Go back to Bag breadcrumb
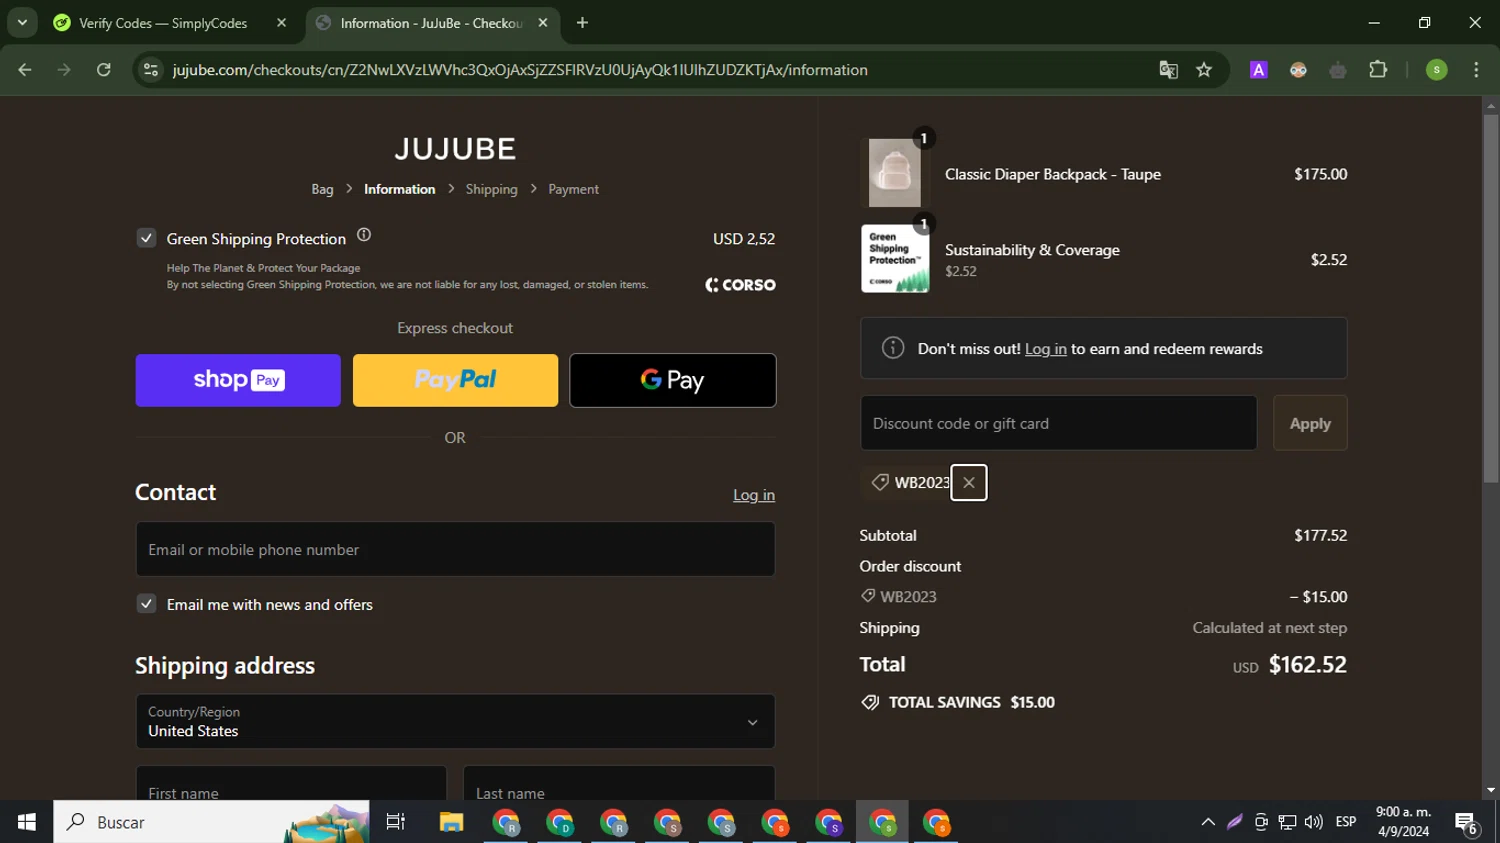This screenshot has width=1500, height=843. point(322,189)
